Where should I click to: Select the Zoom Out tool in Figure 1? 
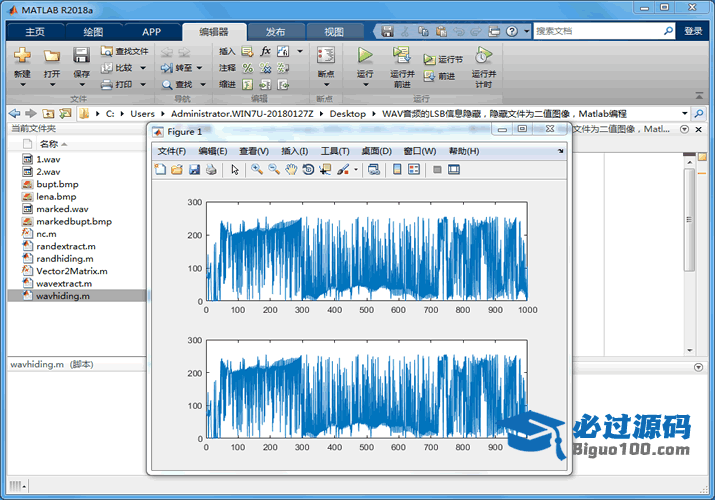(274, 170)
